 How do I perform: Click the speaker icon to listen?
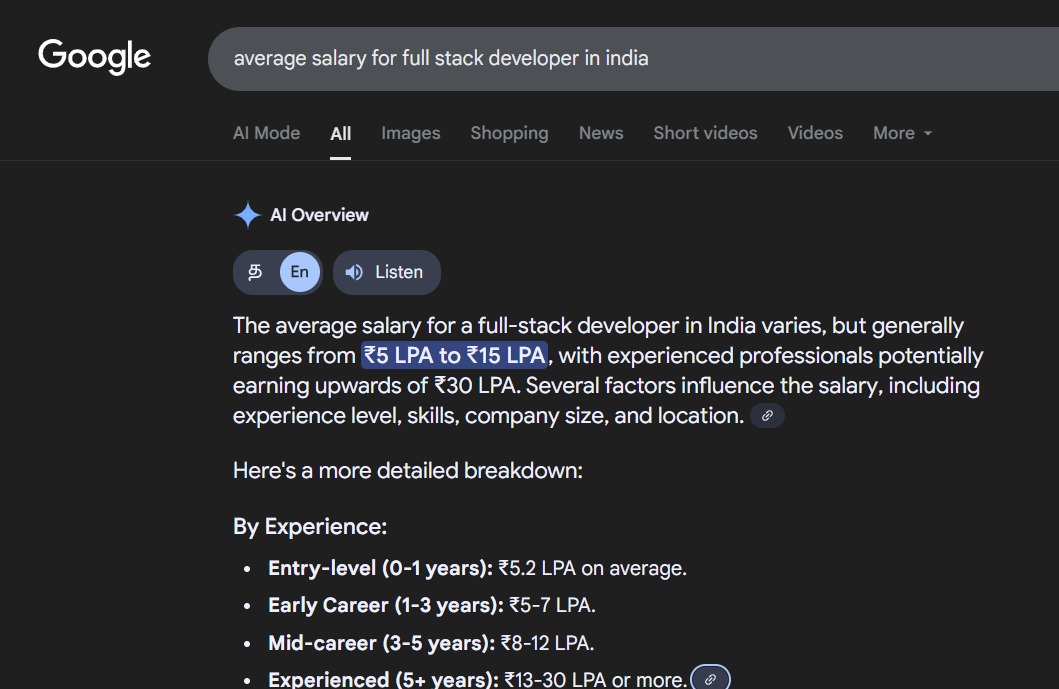(354, 272)
